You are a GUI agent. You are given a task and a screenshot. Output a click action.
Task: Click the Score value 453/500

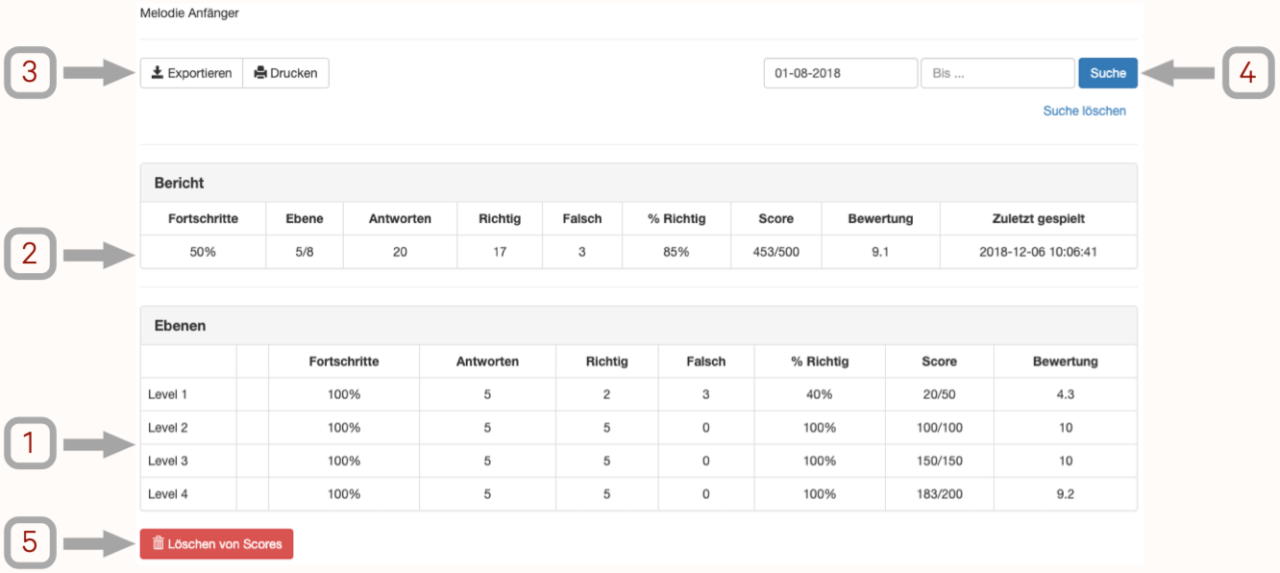[776, 252]
